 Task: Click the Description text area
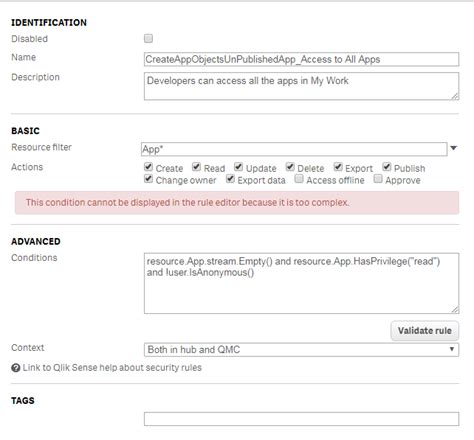tap(301, 86)
